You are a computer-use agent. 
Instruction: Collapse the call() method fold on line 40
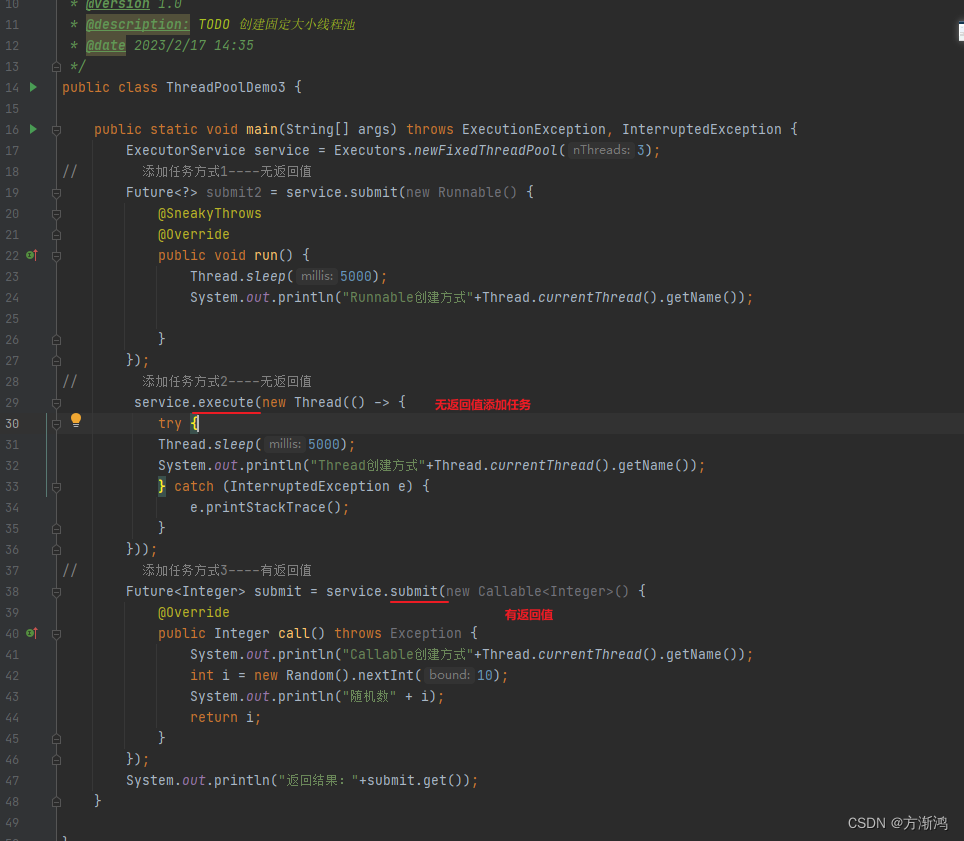[x=57, y=634]
